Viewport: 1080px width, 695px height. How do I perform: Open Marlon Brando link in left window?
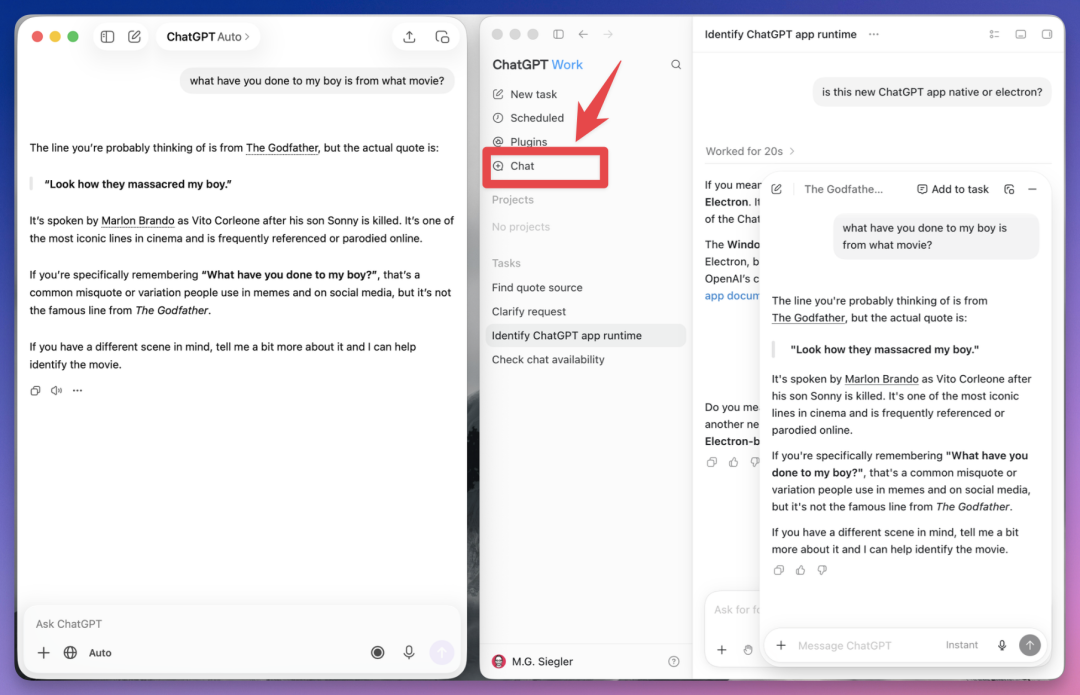[x=138, y=220]
